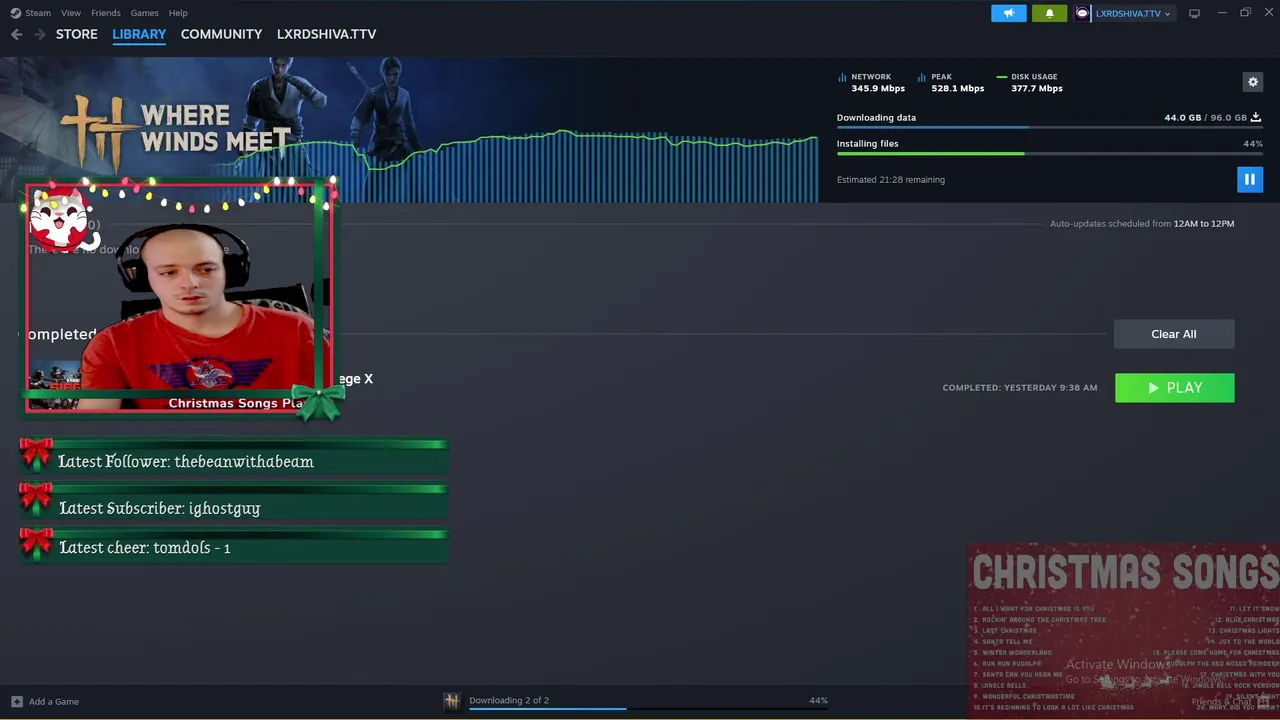Viewport: 1280px width, 720px height.
Task: Click the Friends & Chat button
Action: pyautogui.click(x=1230, y=702)
